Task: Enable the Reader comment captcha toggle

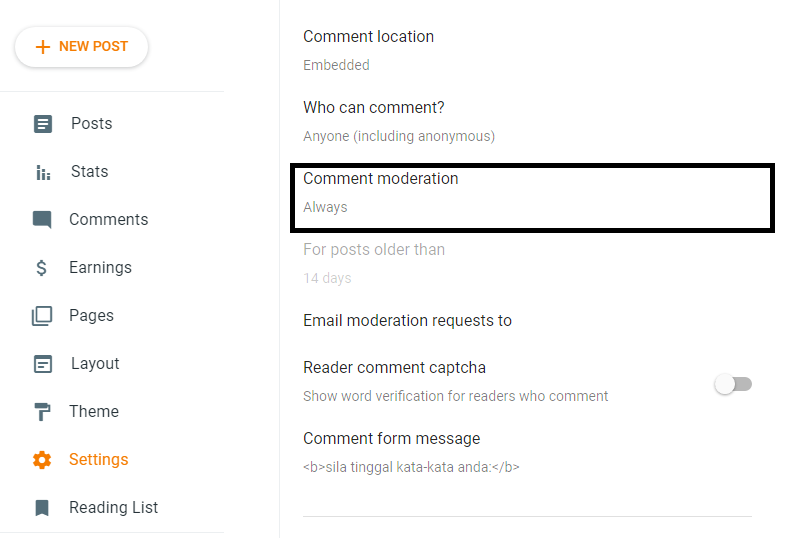Action: pos(733,384)
